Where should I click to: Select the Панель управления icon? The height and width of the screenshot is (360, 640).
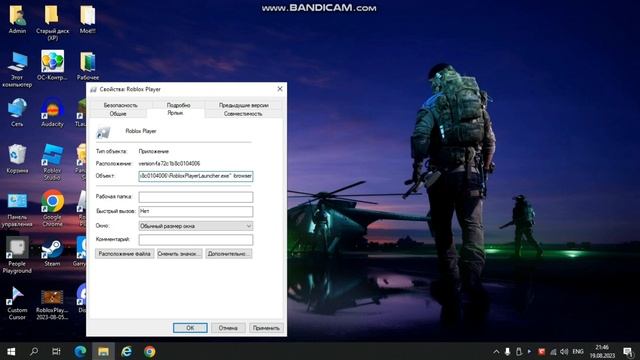pos(17,209)
